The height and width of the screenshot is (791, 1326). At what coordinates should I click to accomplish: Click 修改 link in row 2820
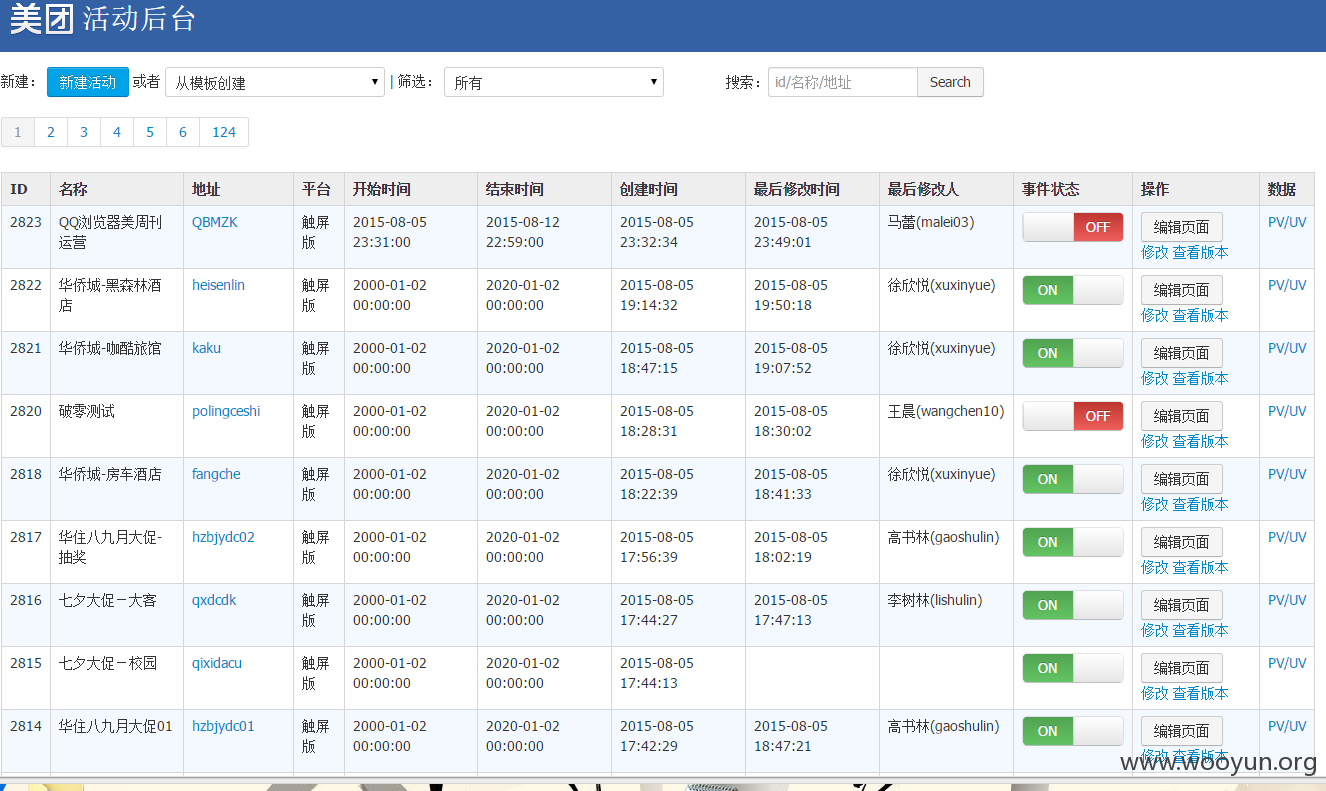[1155, 441]
